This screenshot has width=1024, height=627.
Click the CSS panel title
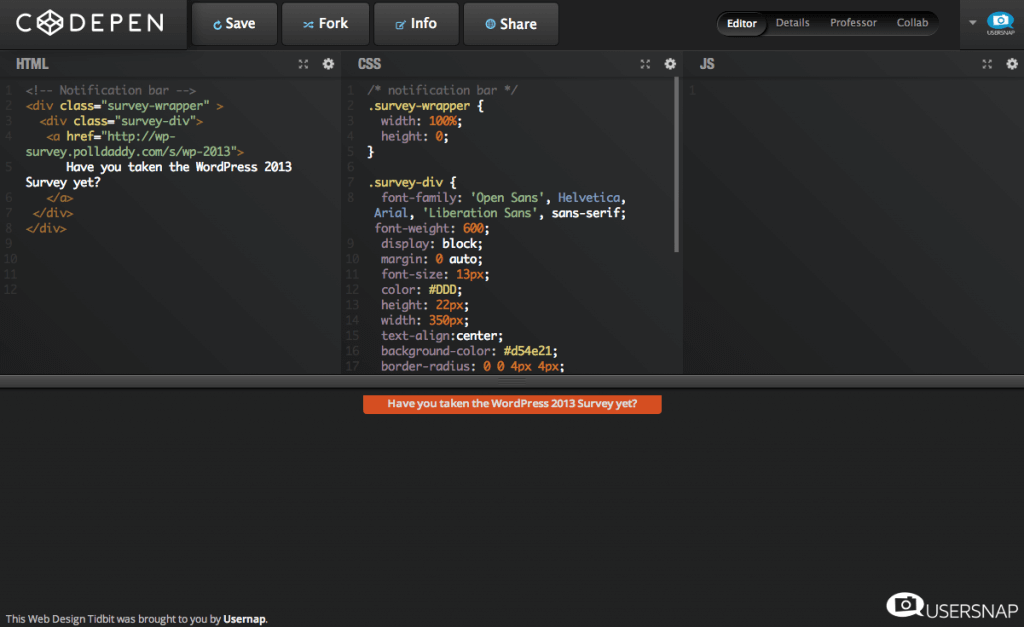click(x=369, y=64)
